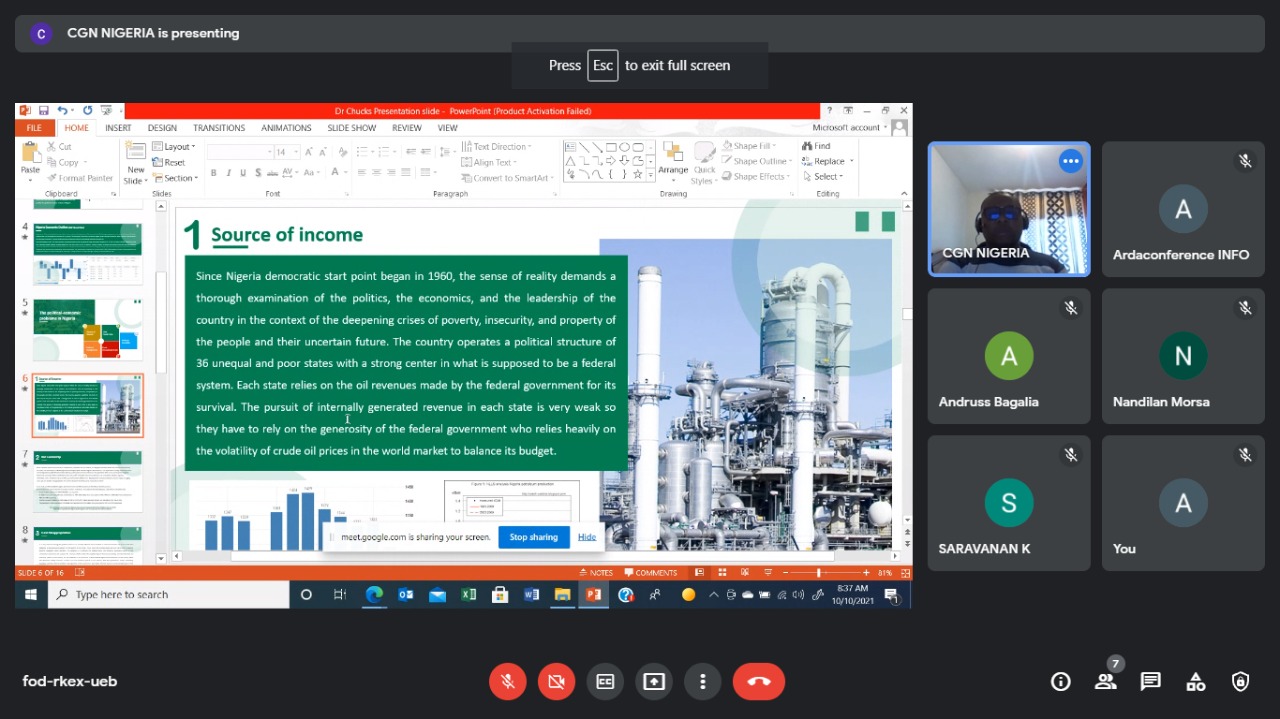Open Excel from the taskbar

[468, 594]
